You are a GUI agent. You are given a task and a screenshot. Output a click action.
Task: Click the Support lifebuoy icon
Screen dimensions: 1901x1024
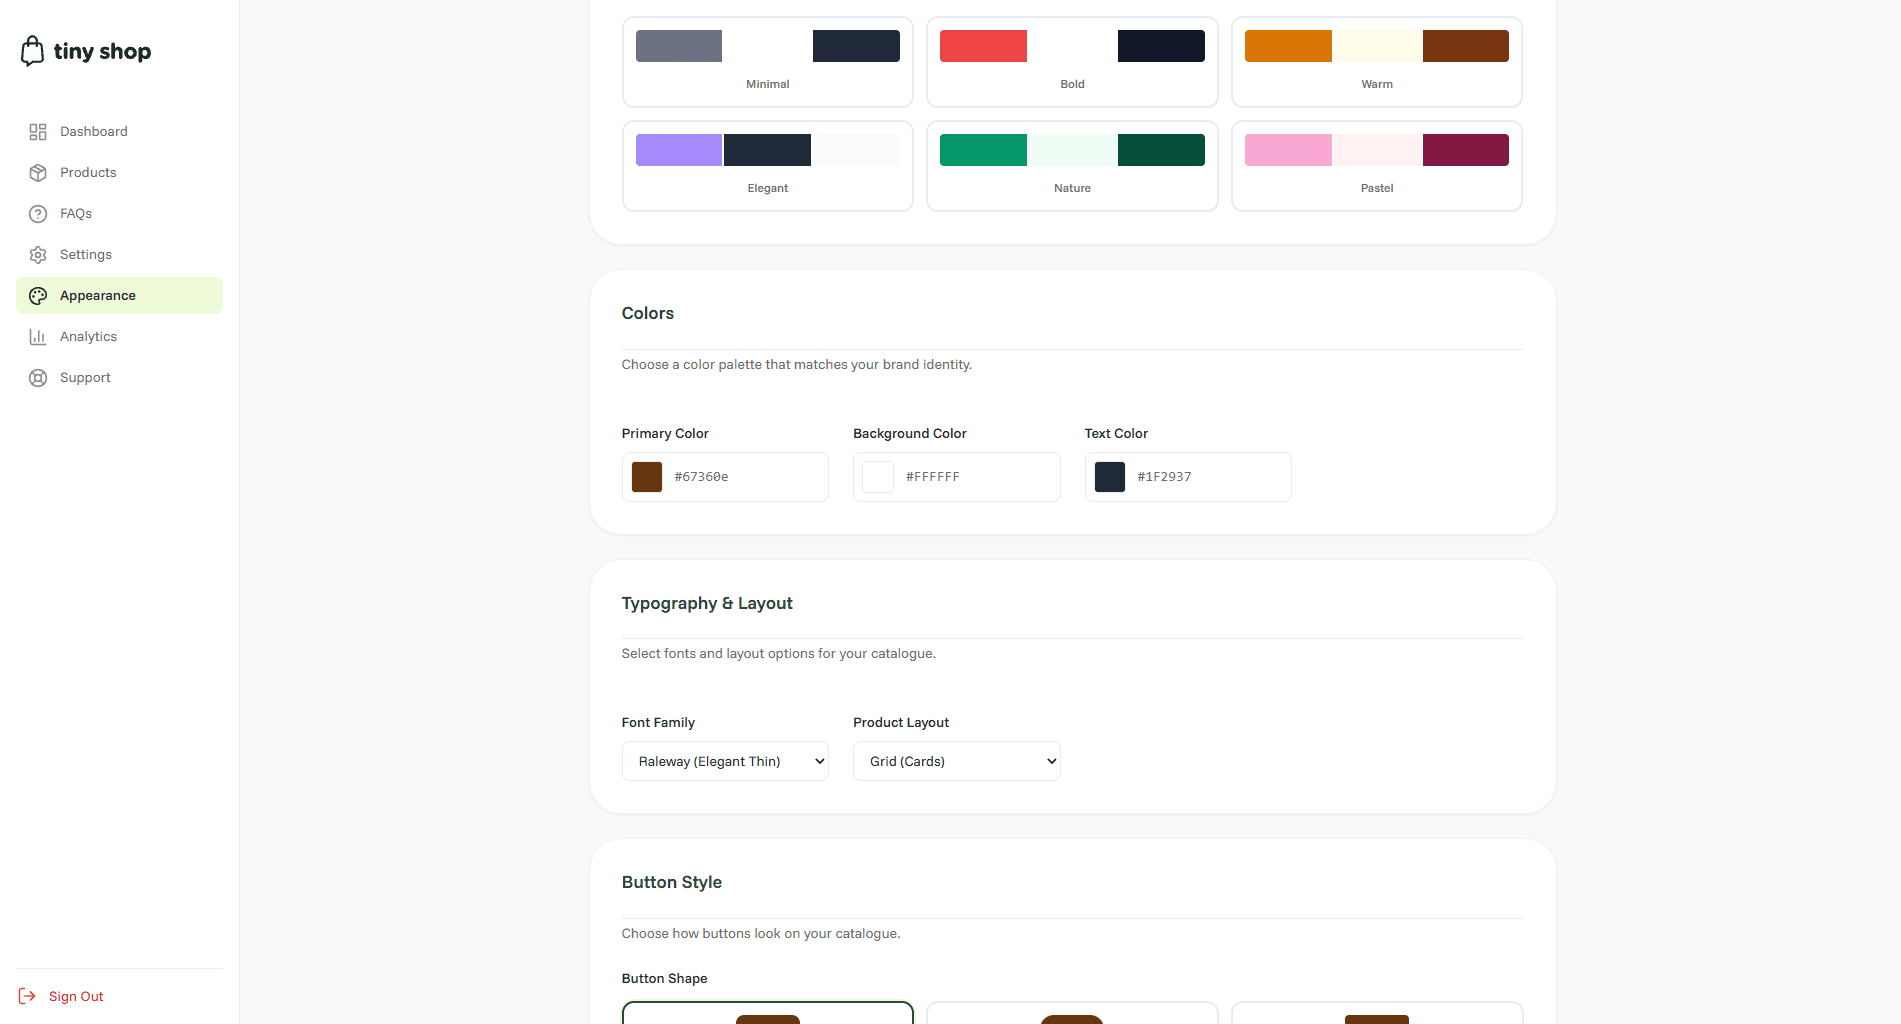pyautogui.click(x=38, y=377)
